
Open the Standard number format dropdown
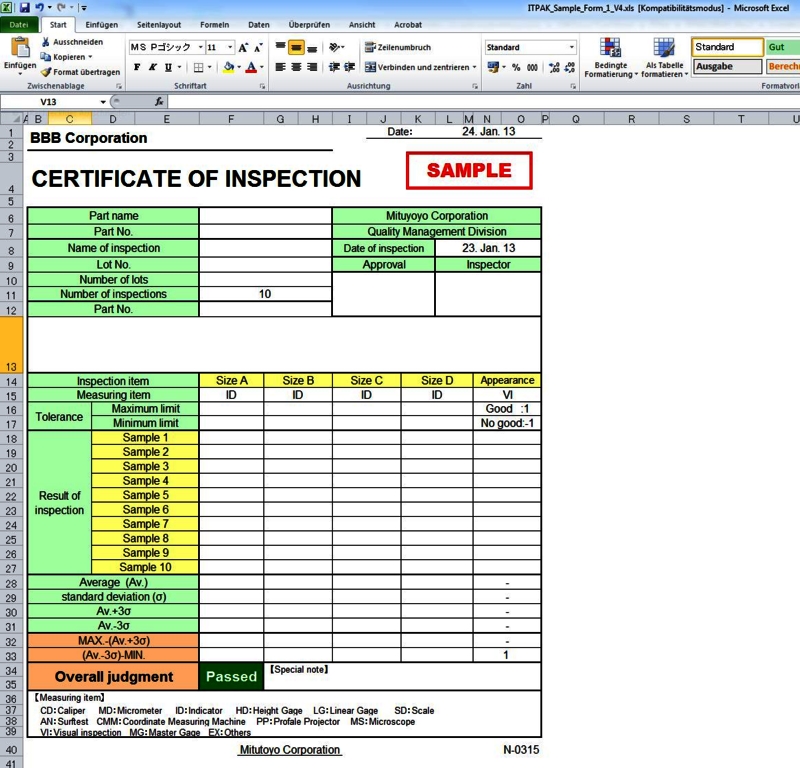pos(572,47)
